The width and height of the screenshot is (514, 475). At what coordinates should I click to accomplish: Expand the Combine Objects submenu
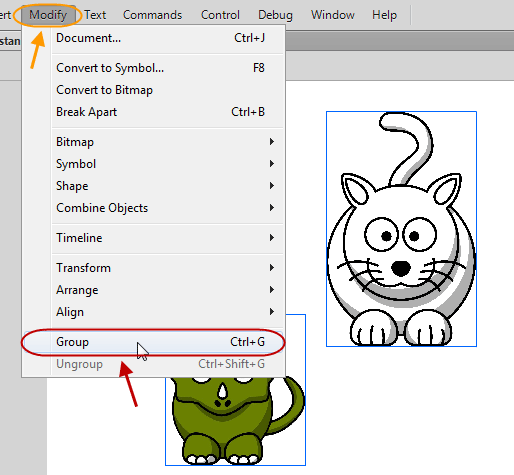click(x=153, y=208)
